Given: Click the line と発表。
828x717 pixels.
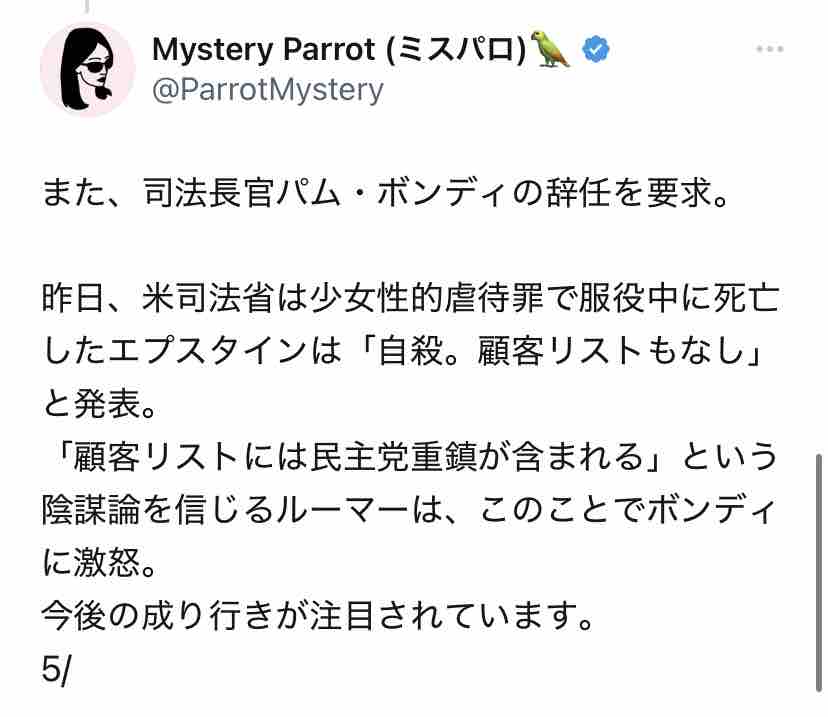Looking at the screenshot, I should coord(99,404).
